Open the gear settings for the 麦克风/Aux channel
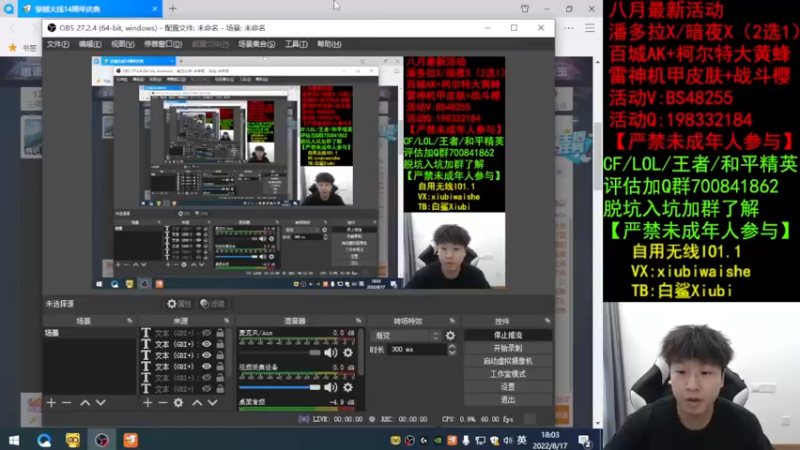Viewport: 800px width, 450px height. 348,353
